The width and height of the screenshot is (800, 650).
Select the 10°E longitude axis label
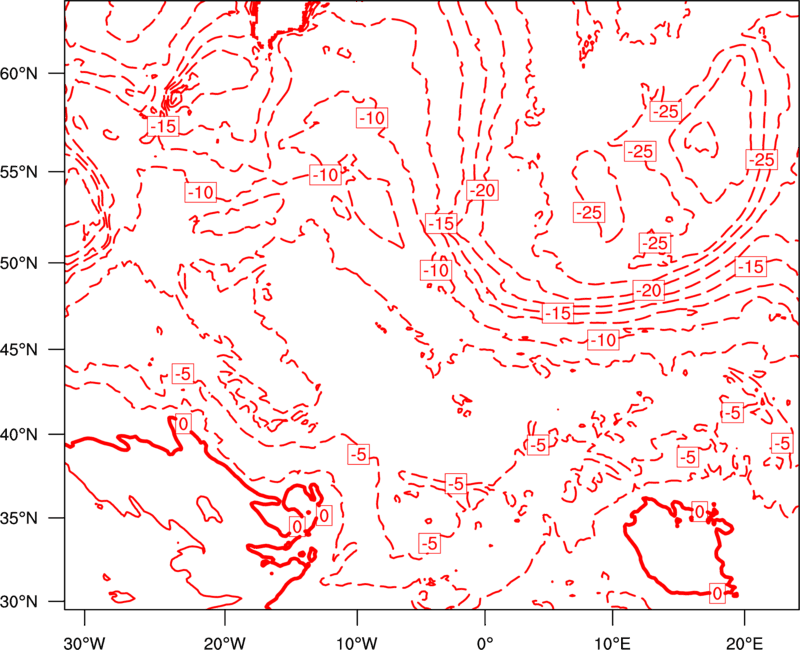(x=611, y=643)
